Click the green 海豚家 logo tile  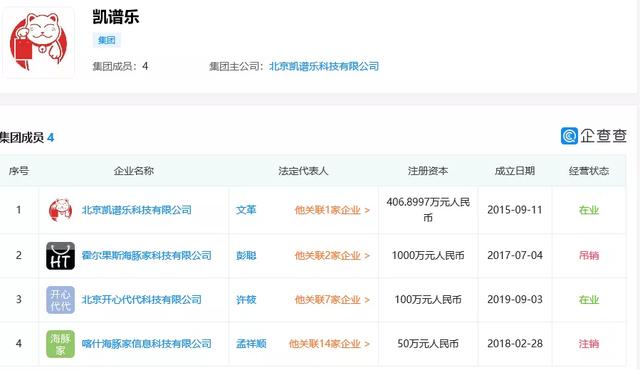[x=60, y=344]
